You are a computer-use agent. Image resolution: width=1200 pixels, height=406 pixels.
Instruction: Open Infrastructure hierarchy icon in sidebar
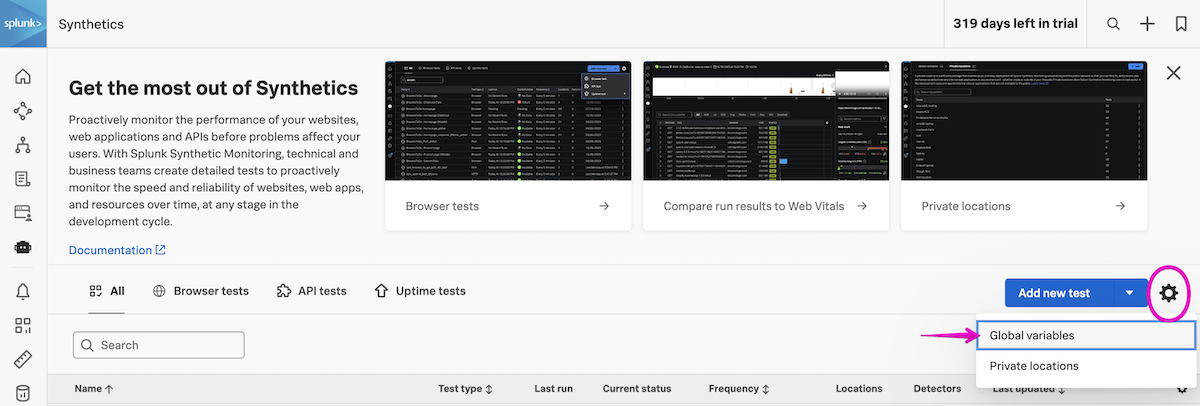pyautogui.click(x=23, y=145)
